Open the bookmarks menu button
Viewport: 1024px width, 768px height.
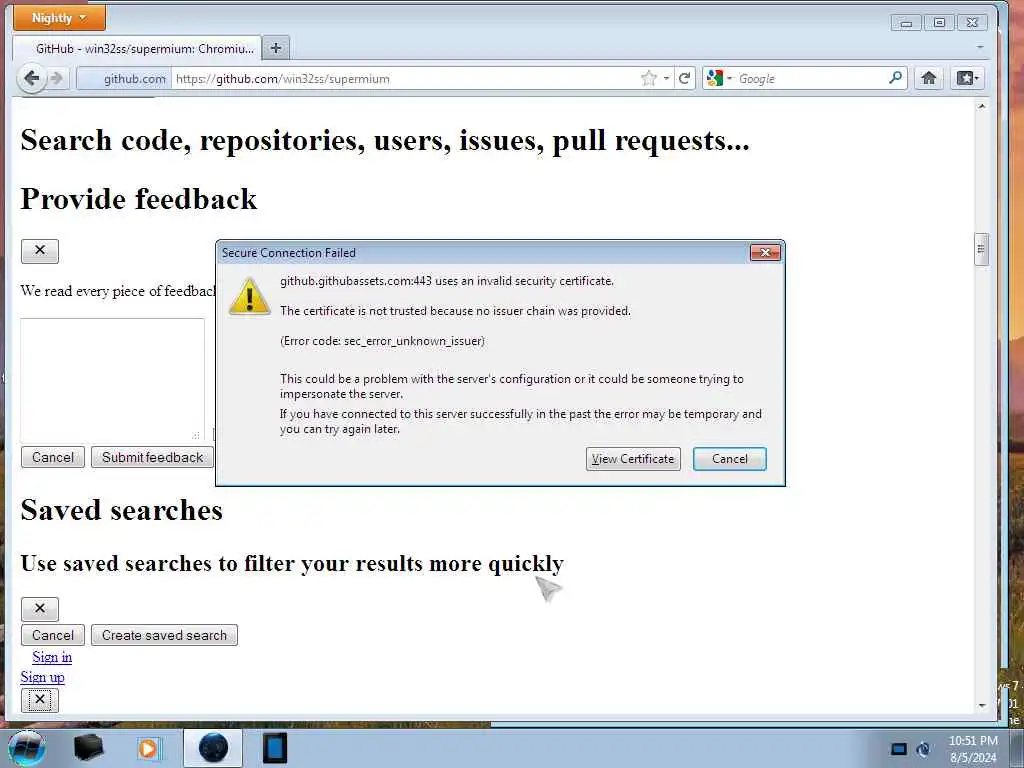click(967, 78)
